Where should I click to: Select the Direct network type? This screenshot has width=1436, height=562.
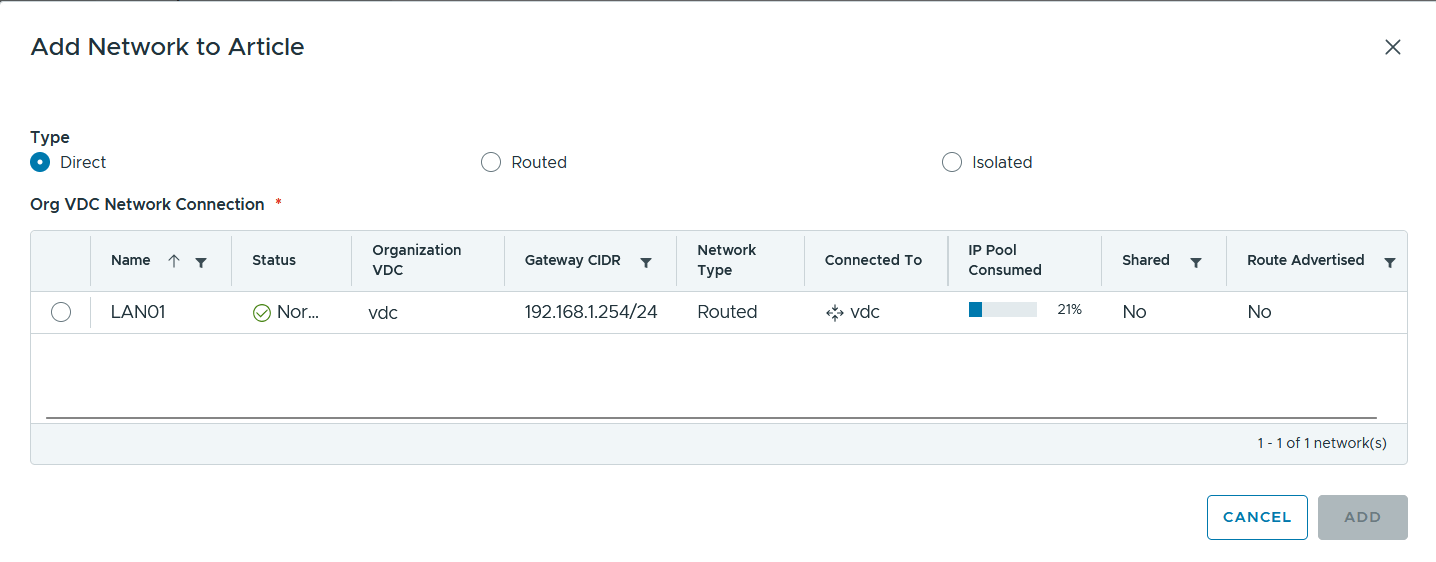(40, 162)
